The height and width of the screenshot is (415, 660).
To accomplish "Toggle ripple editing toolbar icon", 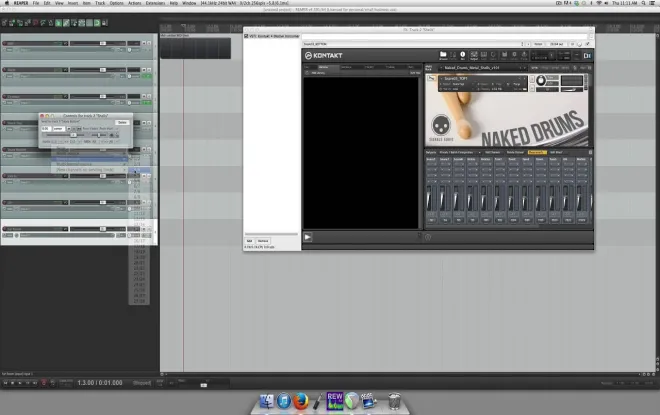I will click(x=74, y=23).
